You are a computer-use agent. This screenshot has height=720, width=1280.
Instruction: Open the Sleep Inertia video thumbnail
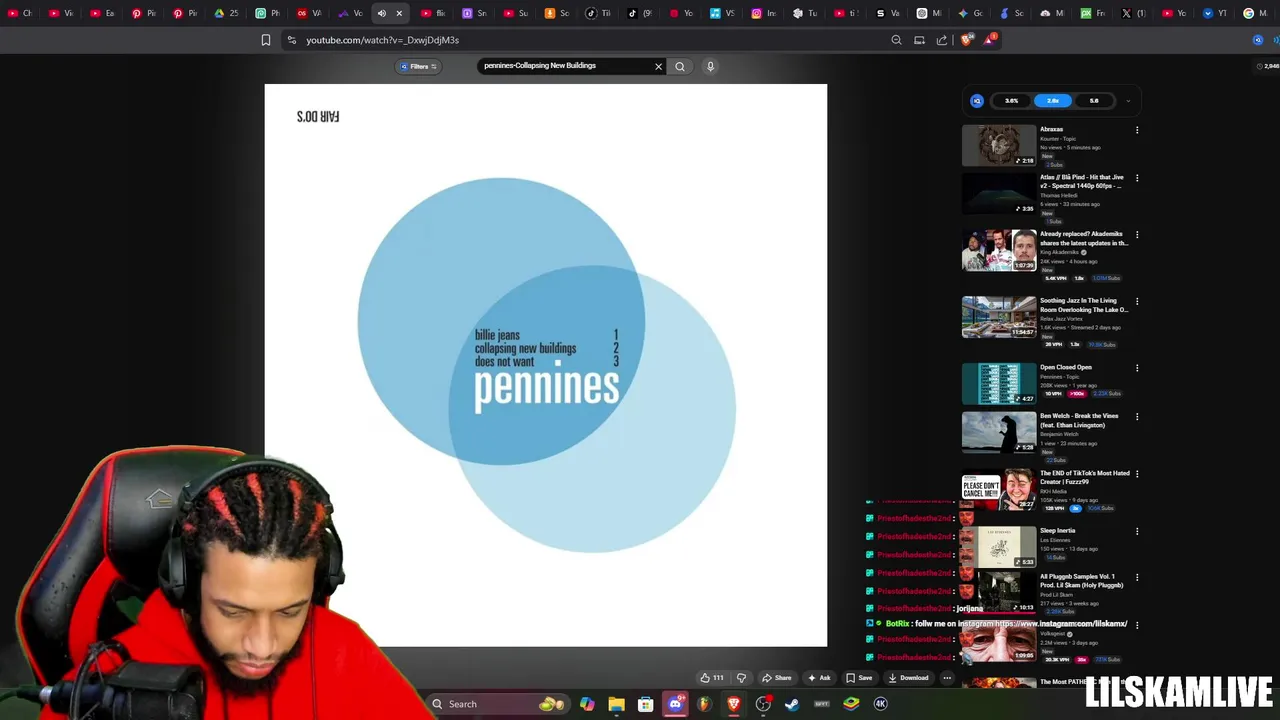tap(999, 548)
